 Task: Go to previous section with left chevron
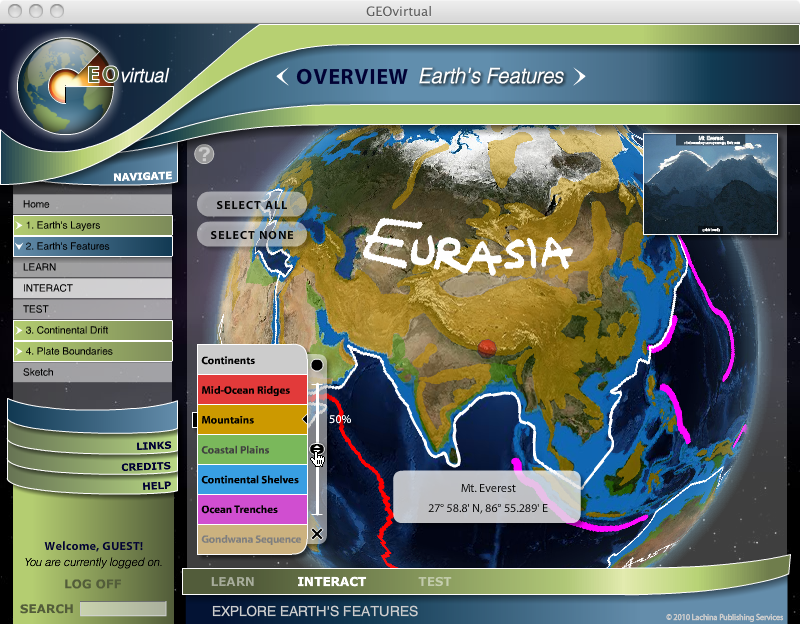282,77
